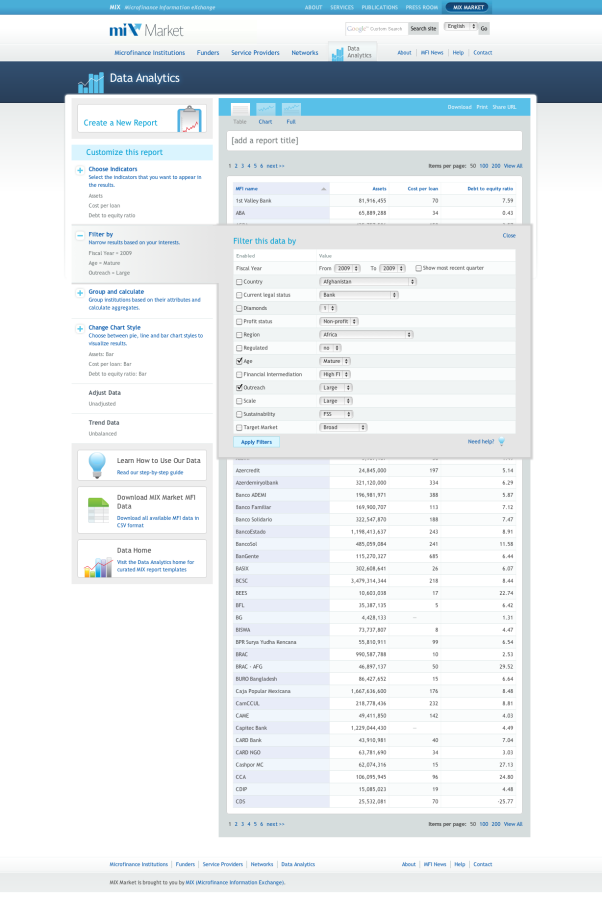Open Read our step-by-step guide link

click(150, 472)
